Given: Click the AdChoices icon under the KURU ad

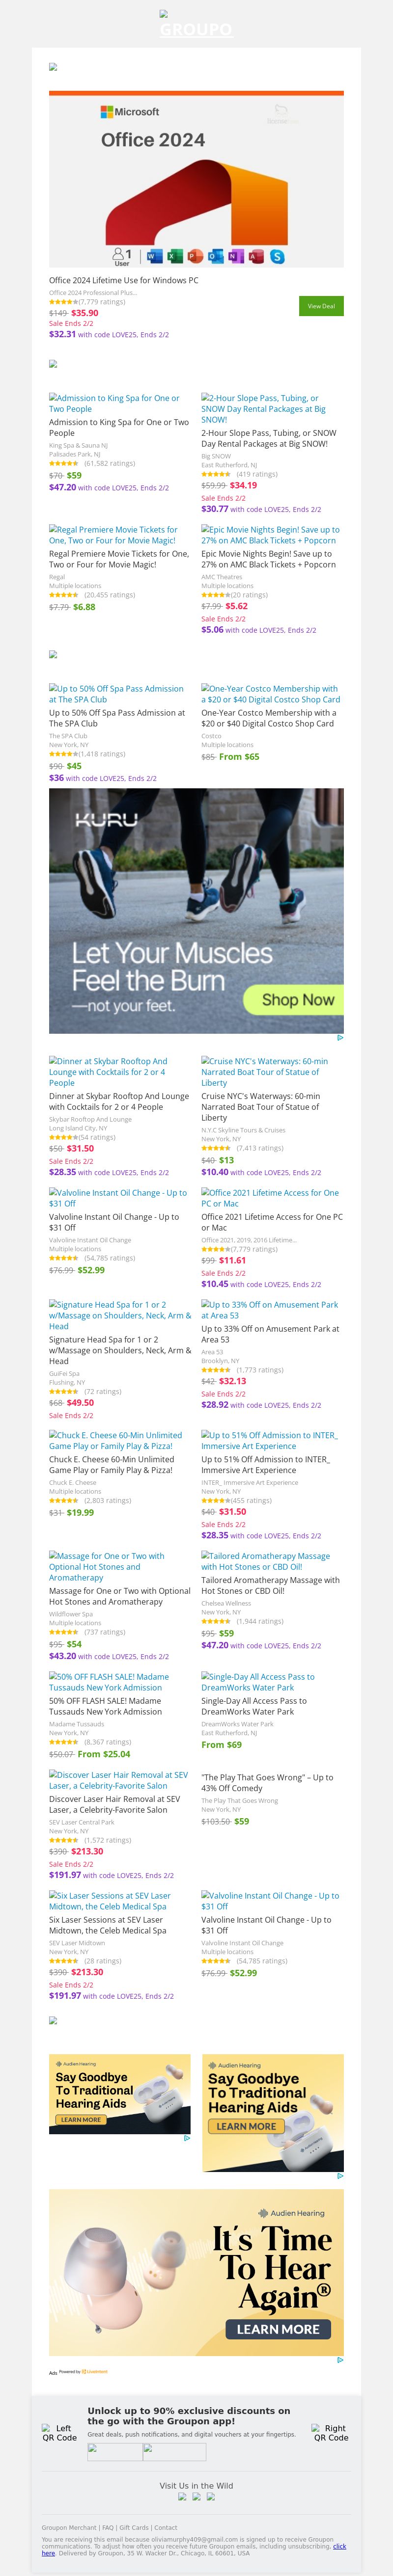Looking at the screenshot, I should coord(340,1038).
